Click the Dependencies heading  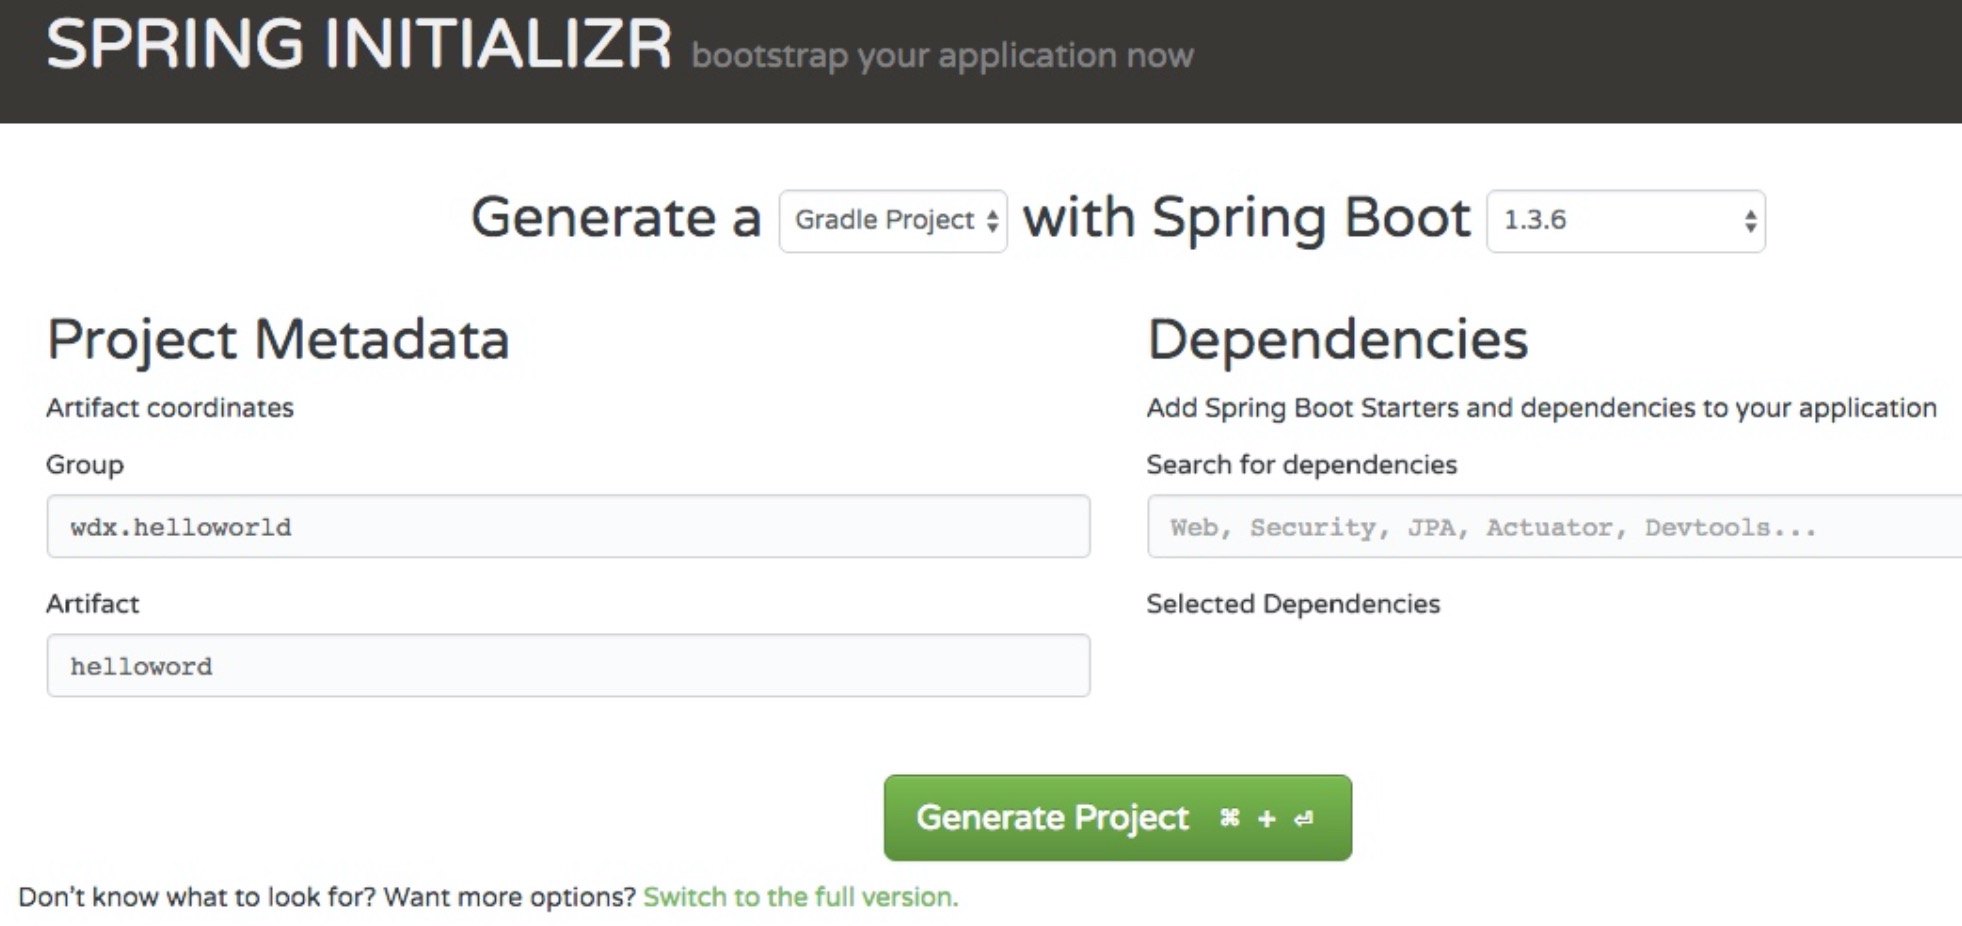[1337, 339]
